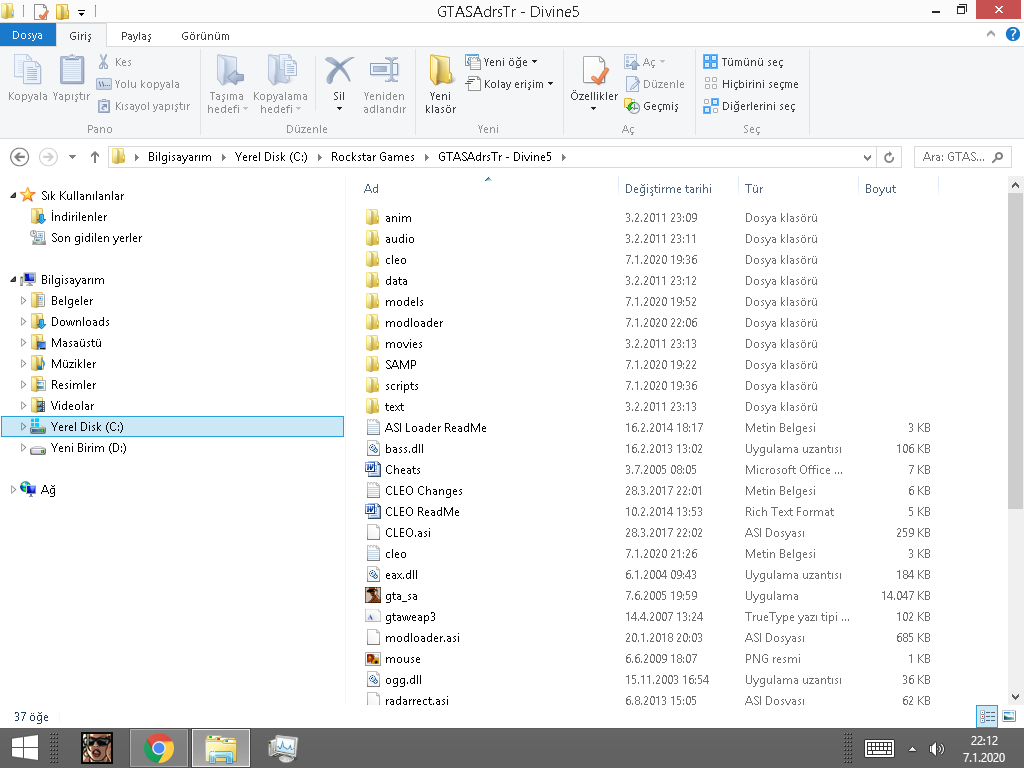
Task: Switch to the Giriş ribbon tab
Action: click(x=80, y=36)
